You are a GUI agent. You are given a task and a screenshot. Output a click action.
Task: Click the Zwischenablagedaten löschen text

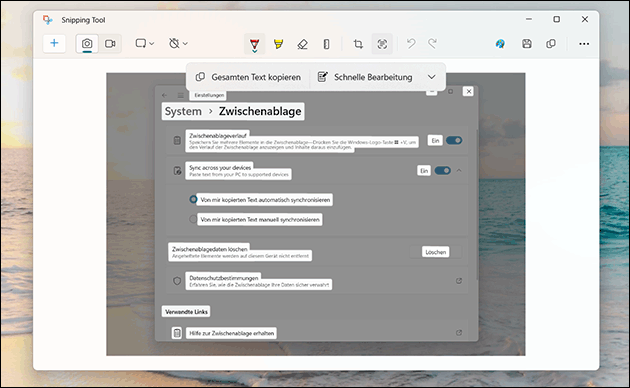pos(210,249)
